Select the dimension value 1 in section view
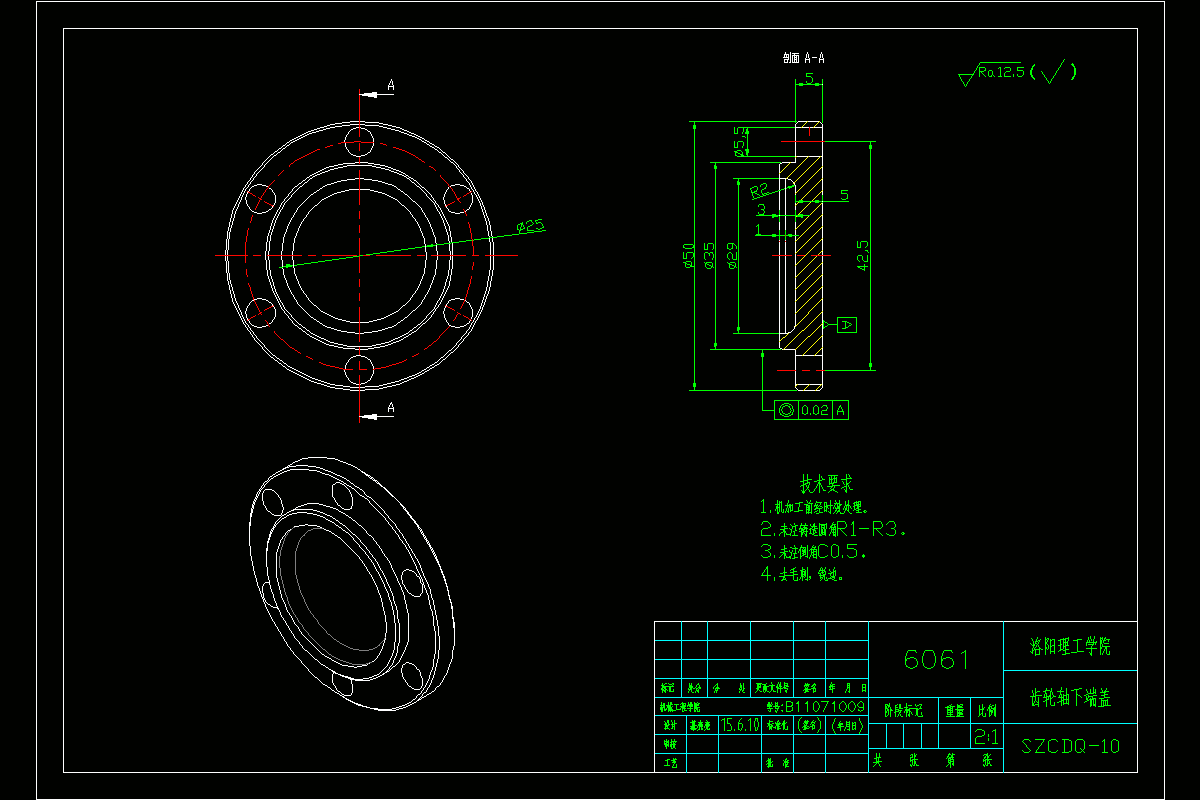This screenshot has height=800, width=1200. pos(758,230)
